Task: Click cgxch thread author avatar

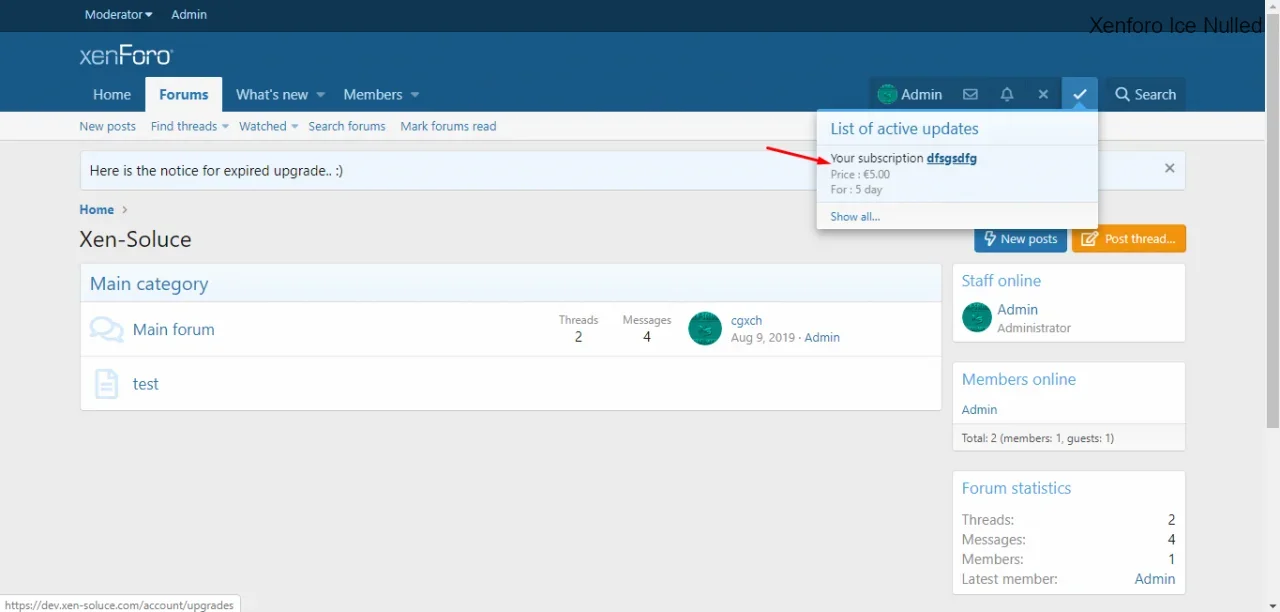Action: click(x=705, y=328)
